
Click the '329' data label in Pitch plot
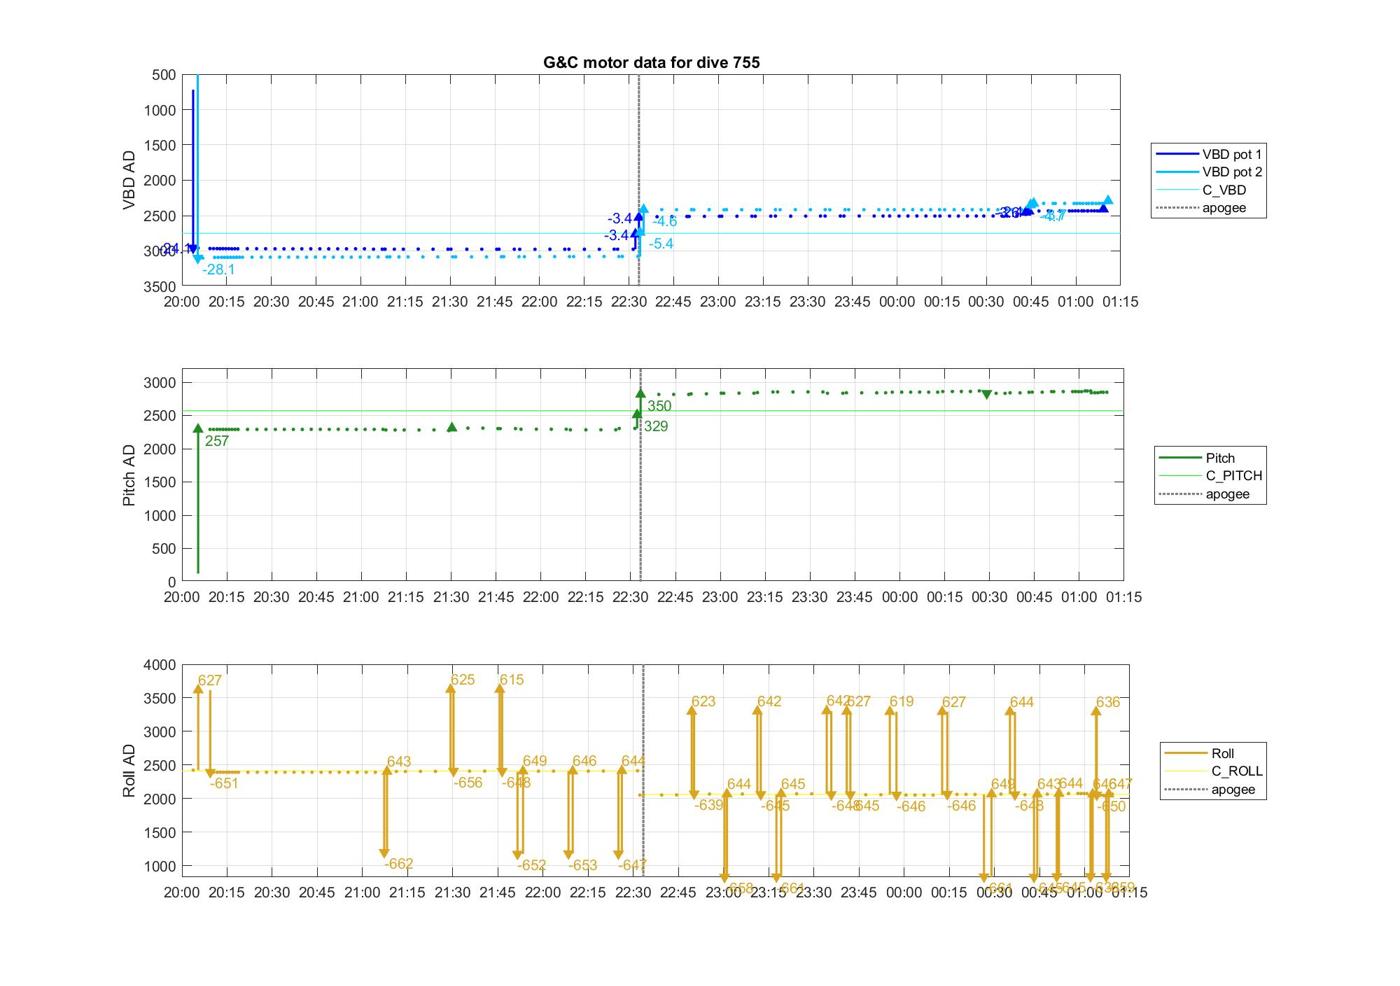(x=656, y=427)
